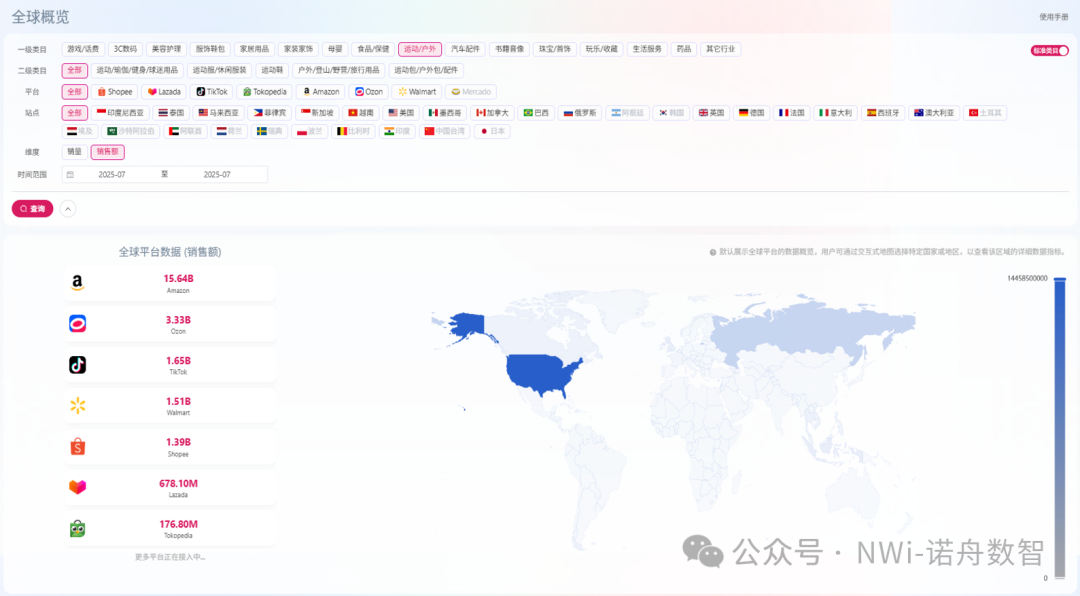Open the start month 2025-07 picker

click(111, 175)
